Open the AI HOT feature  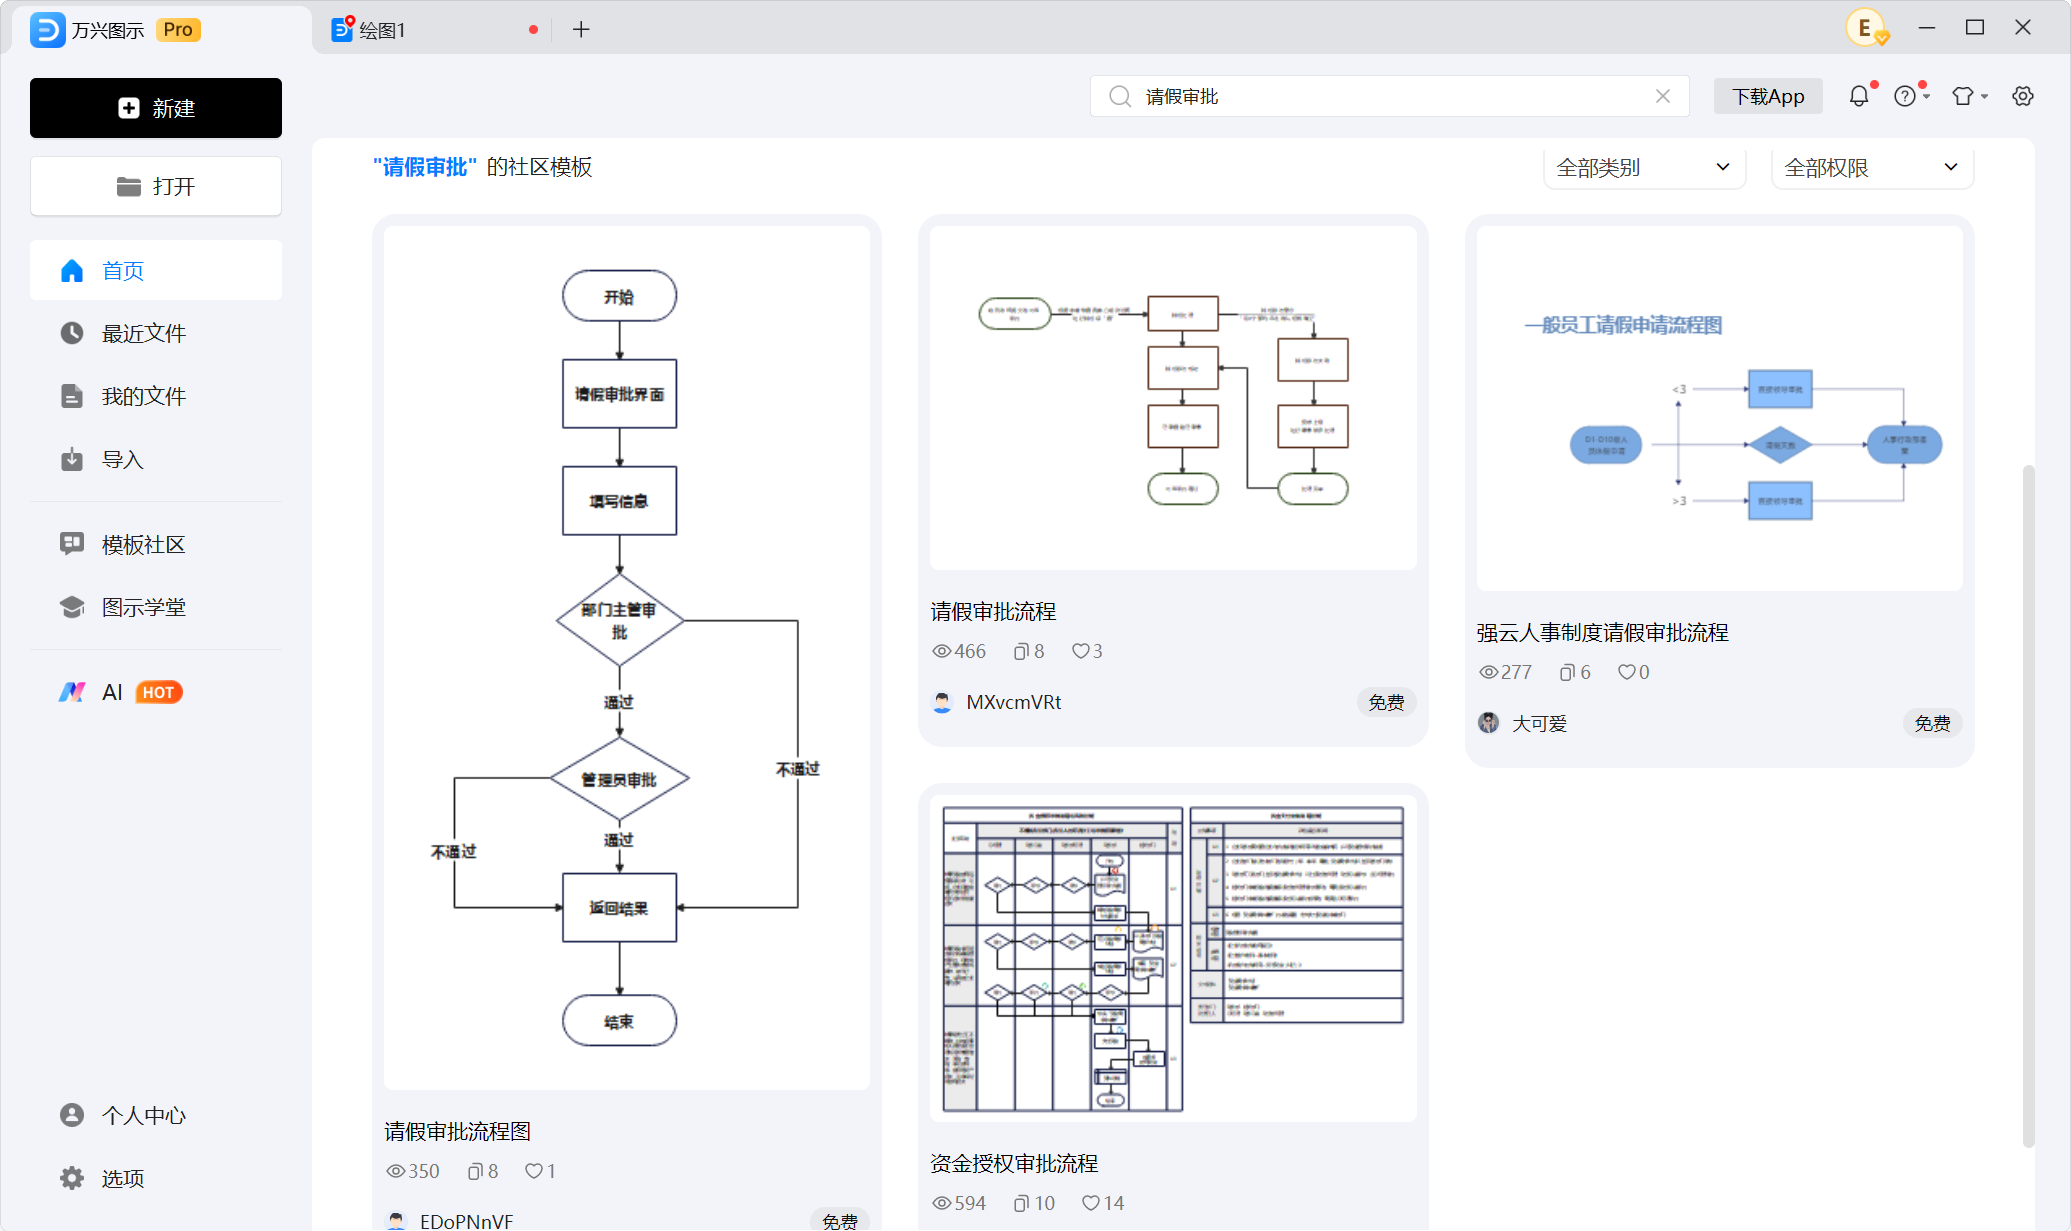point(156,692)
